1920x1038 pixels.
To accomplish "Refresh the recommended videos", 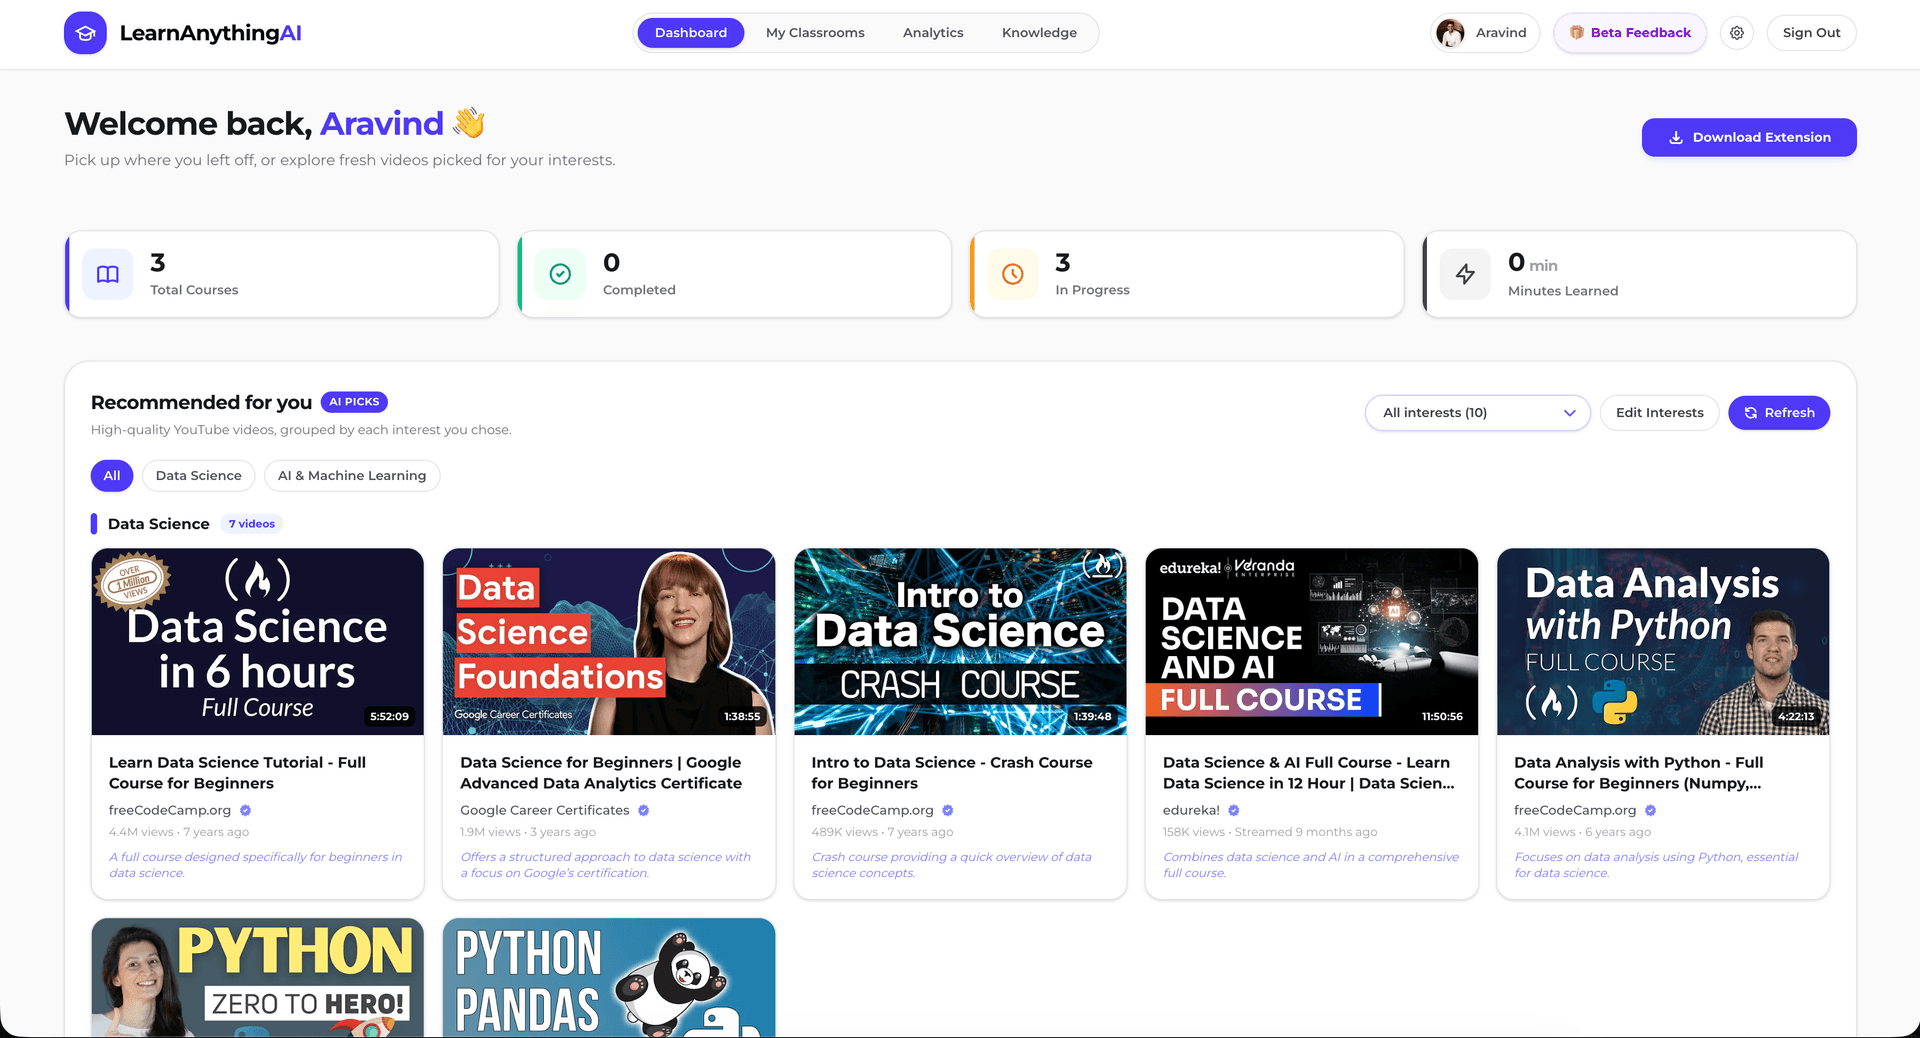I will click(1779, 413).
